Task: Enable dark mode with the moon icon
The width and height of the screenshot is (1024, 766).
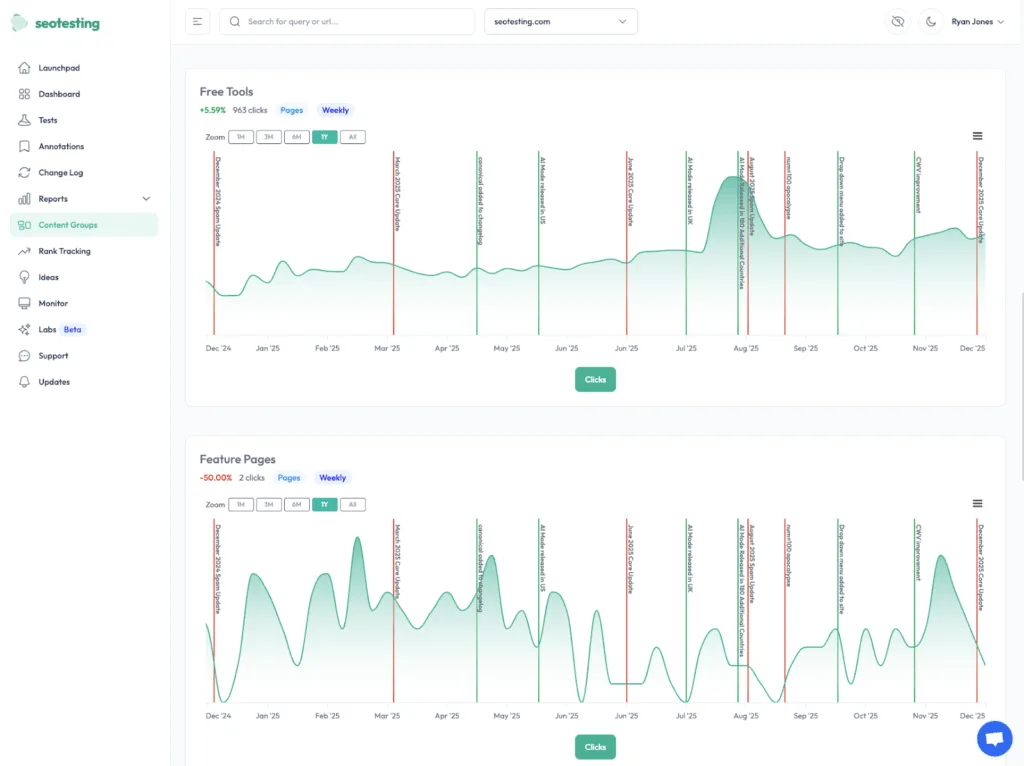Action: pyautogui.click(x=930, y=21)
